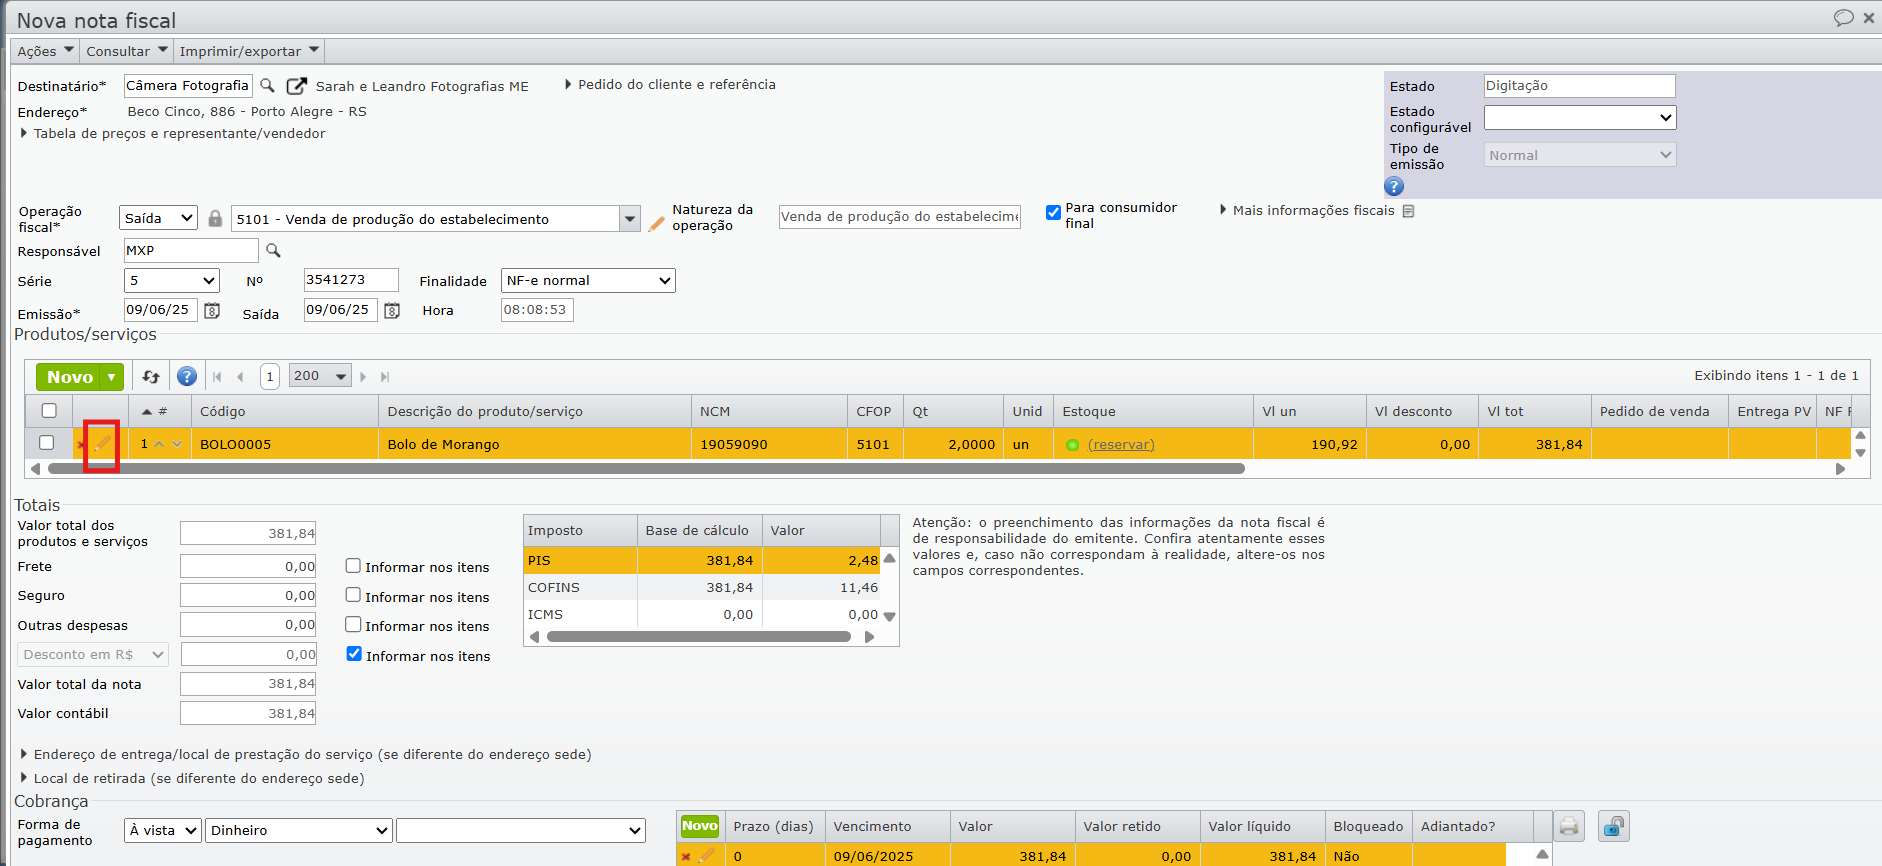The height and width of the screenshot is (866, 1882).
Task: Click horizontal scrollbar of products grid
Action: coord(646,468)
